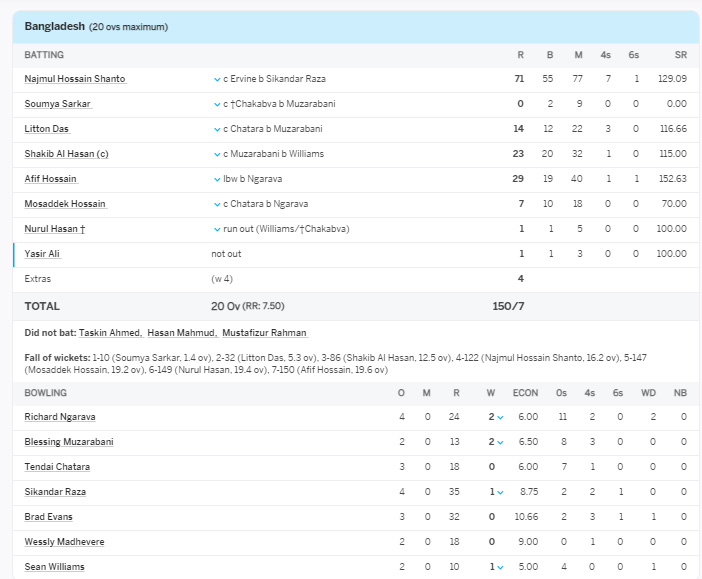The height and width of the screenshot is (579, 702).
Task: Show Mosaddek Hossain's dismissal details chevron
Action: (217, 204)
